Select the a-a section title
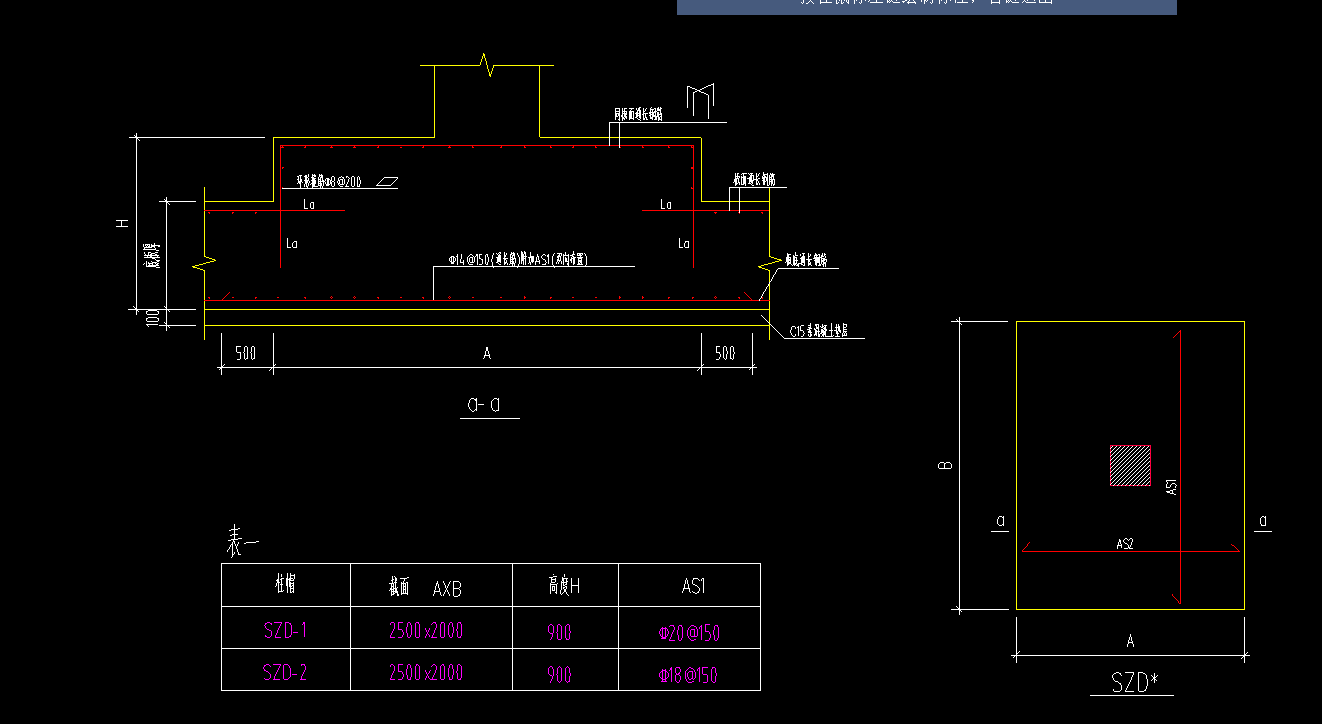Image resolution: width=1322 pixels, height=724 pixels. coord(483,405)
